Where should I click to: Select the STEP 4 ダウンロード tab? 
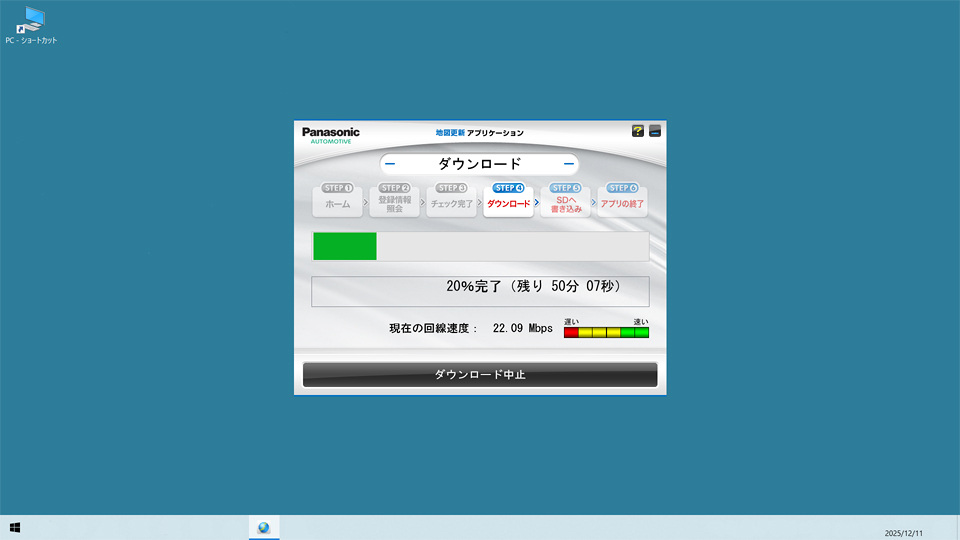click(x=508, y=200)
